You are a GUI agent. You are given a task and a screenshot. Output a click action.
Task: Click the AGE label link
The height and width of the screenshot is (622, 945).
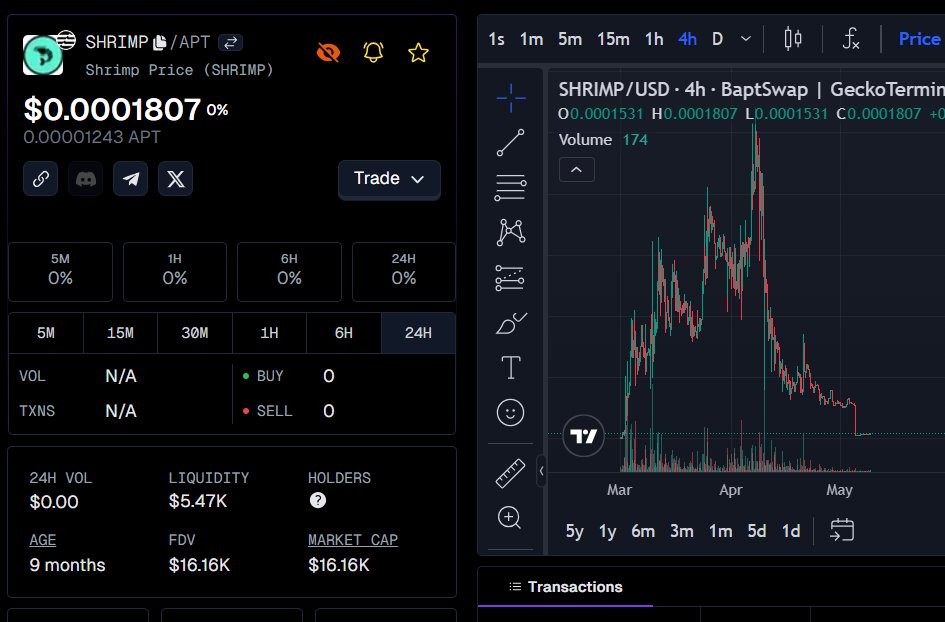click(x=43, y=540)
